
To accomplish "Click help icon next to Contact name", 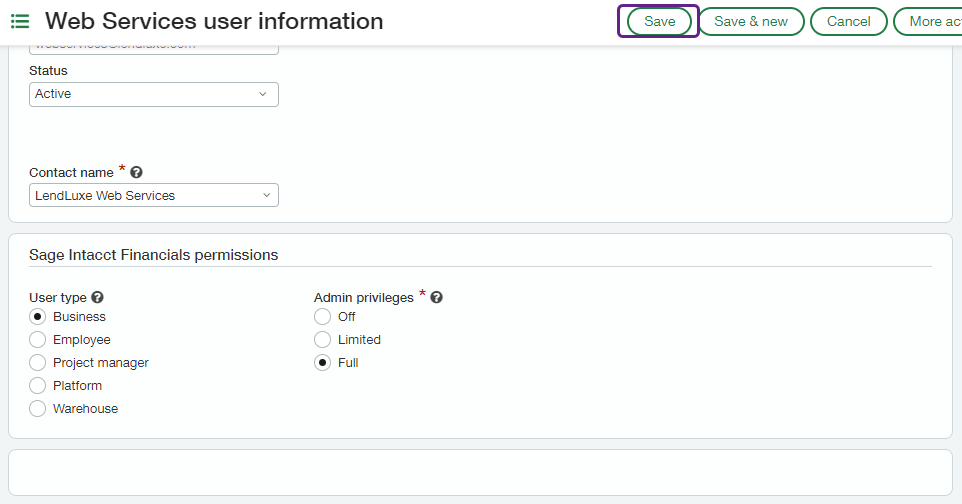I will tap(136, 172).
